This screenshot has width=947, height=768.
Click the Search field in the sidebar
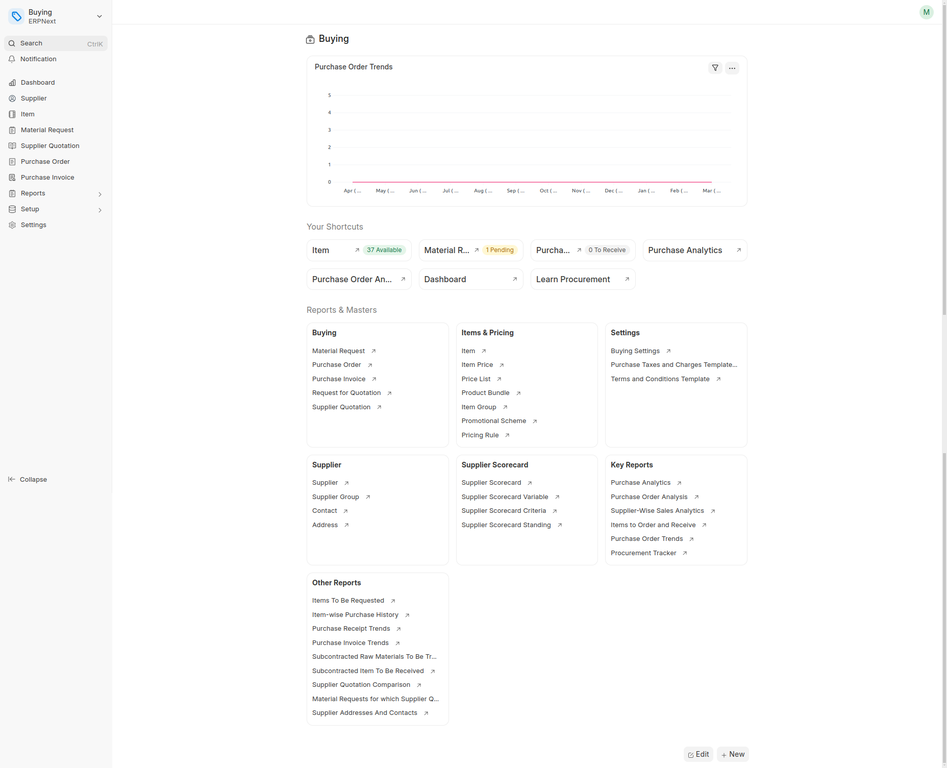click(x=55, y=43)
